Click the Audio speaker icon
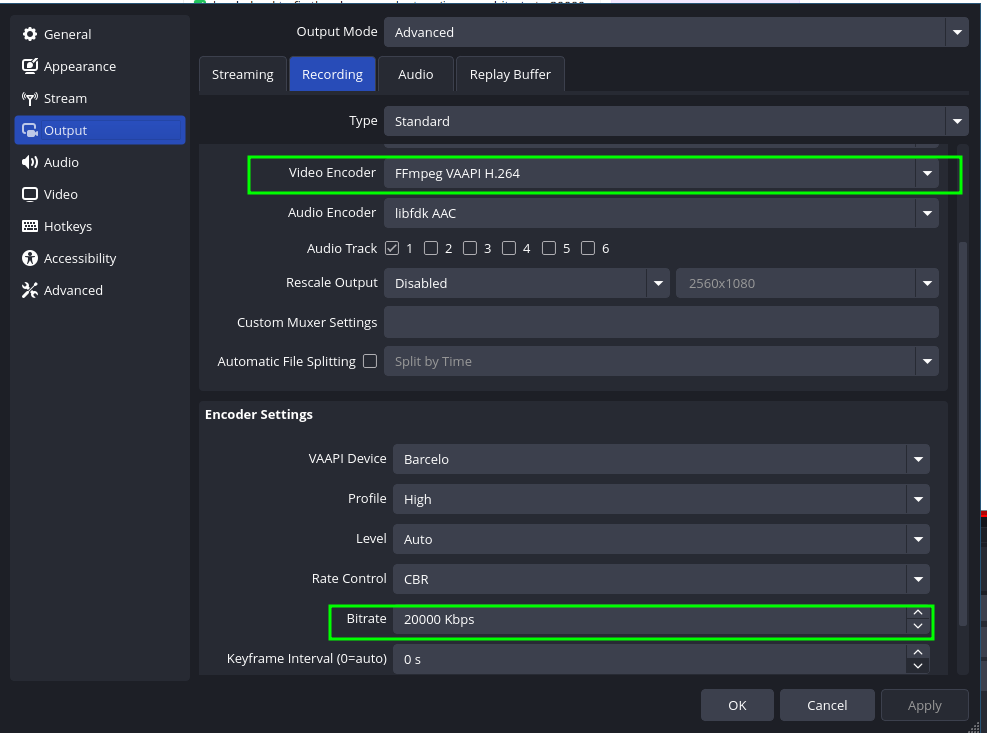Image resolution: width=987 pixels, height=733 pixels. 30,162
